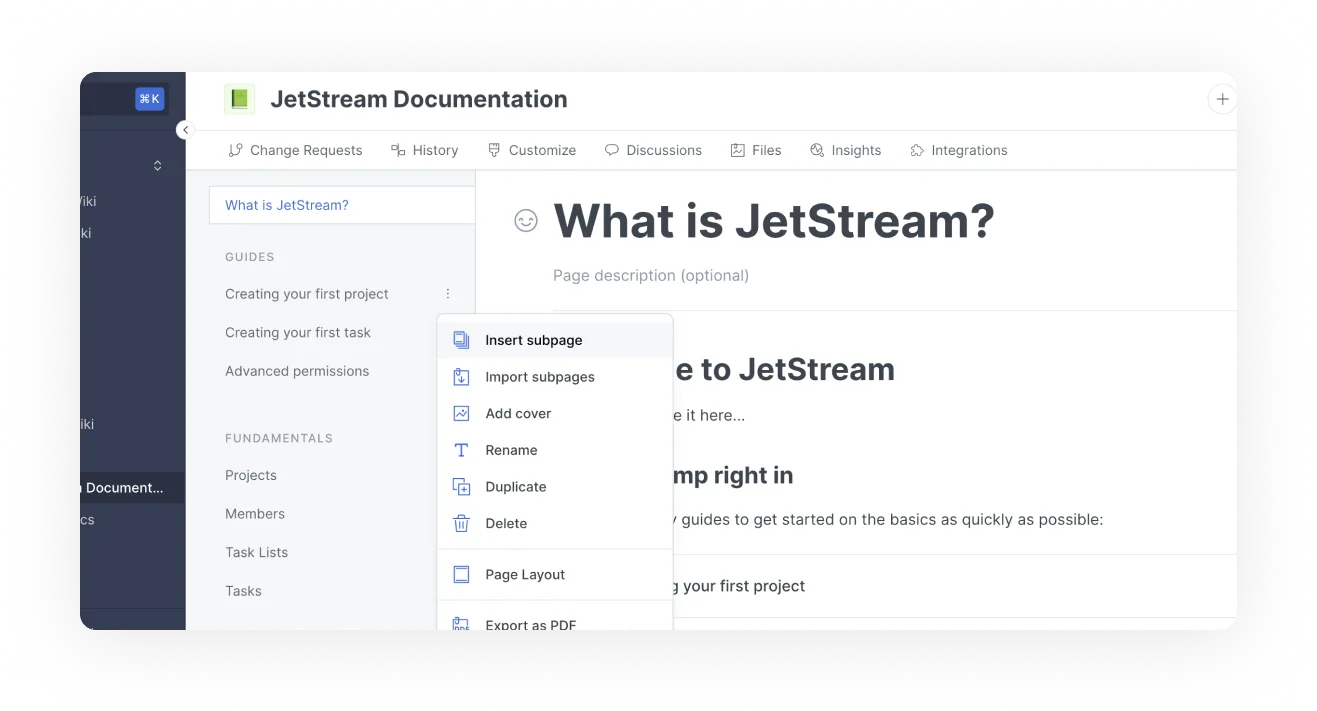Click the Insert subpage icon
The height and width of the screenshot is (711, 1317).
[x=461, y=340]
